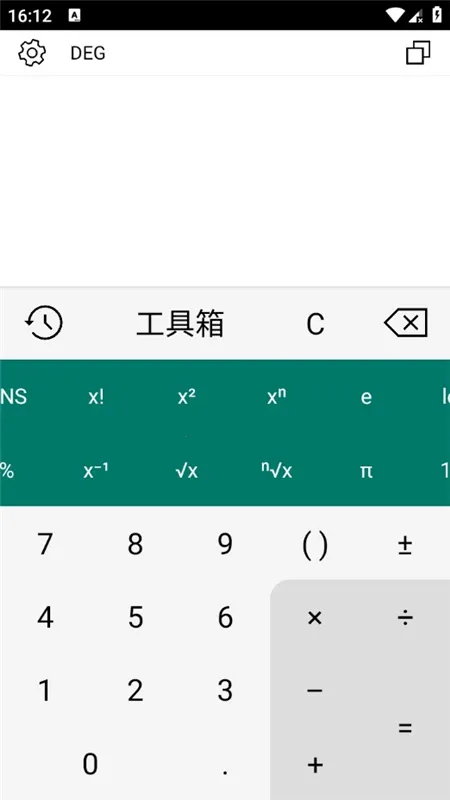The height and width of the screenshot is (800, 450).
Task: Select the x! factorial function
Action: click(96, 397)
